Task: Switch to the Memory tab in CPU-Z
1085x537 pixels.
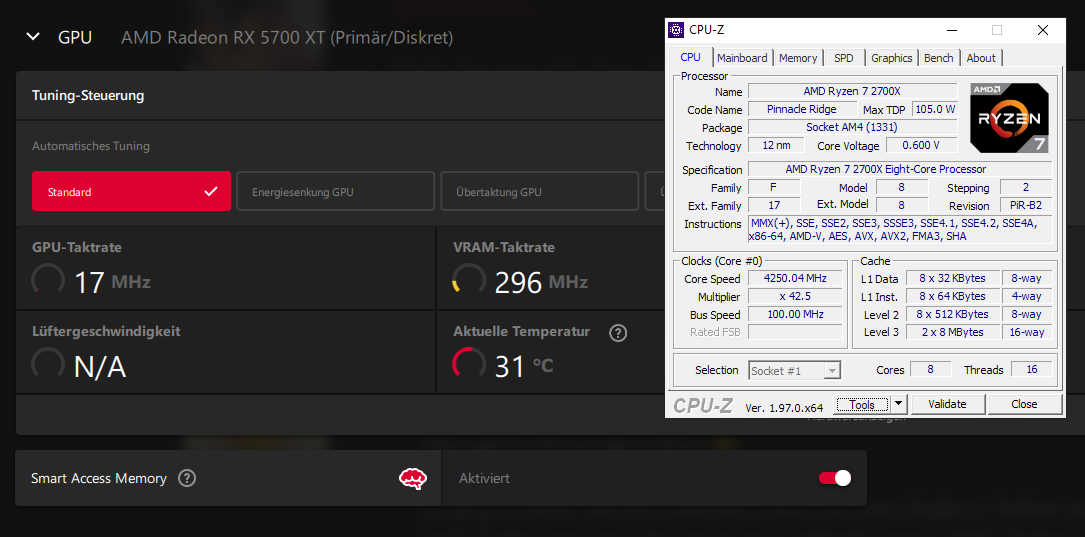Action: (798, 58)
